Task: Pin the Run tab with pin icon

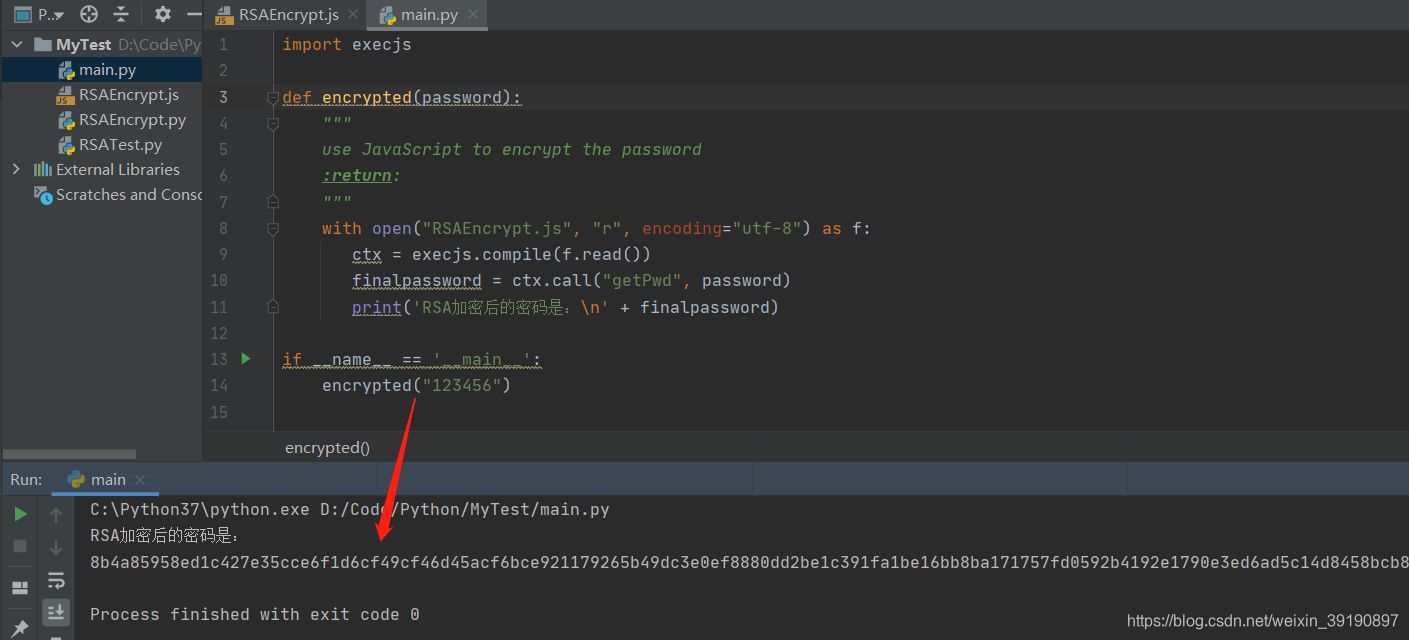Action: pyautogui.click(x=20, y=629)
